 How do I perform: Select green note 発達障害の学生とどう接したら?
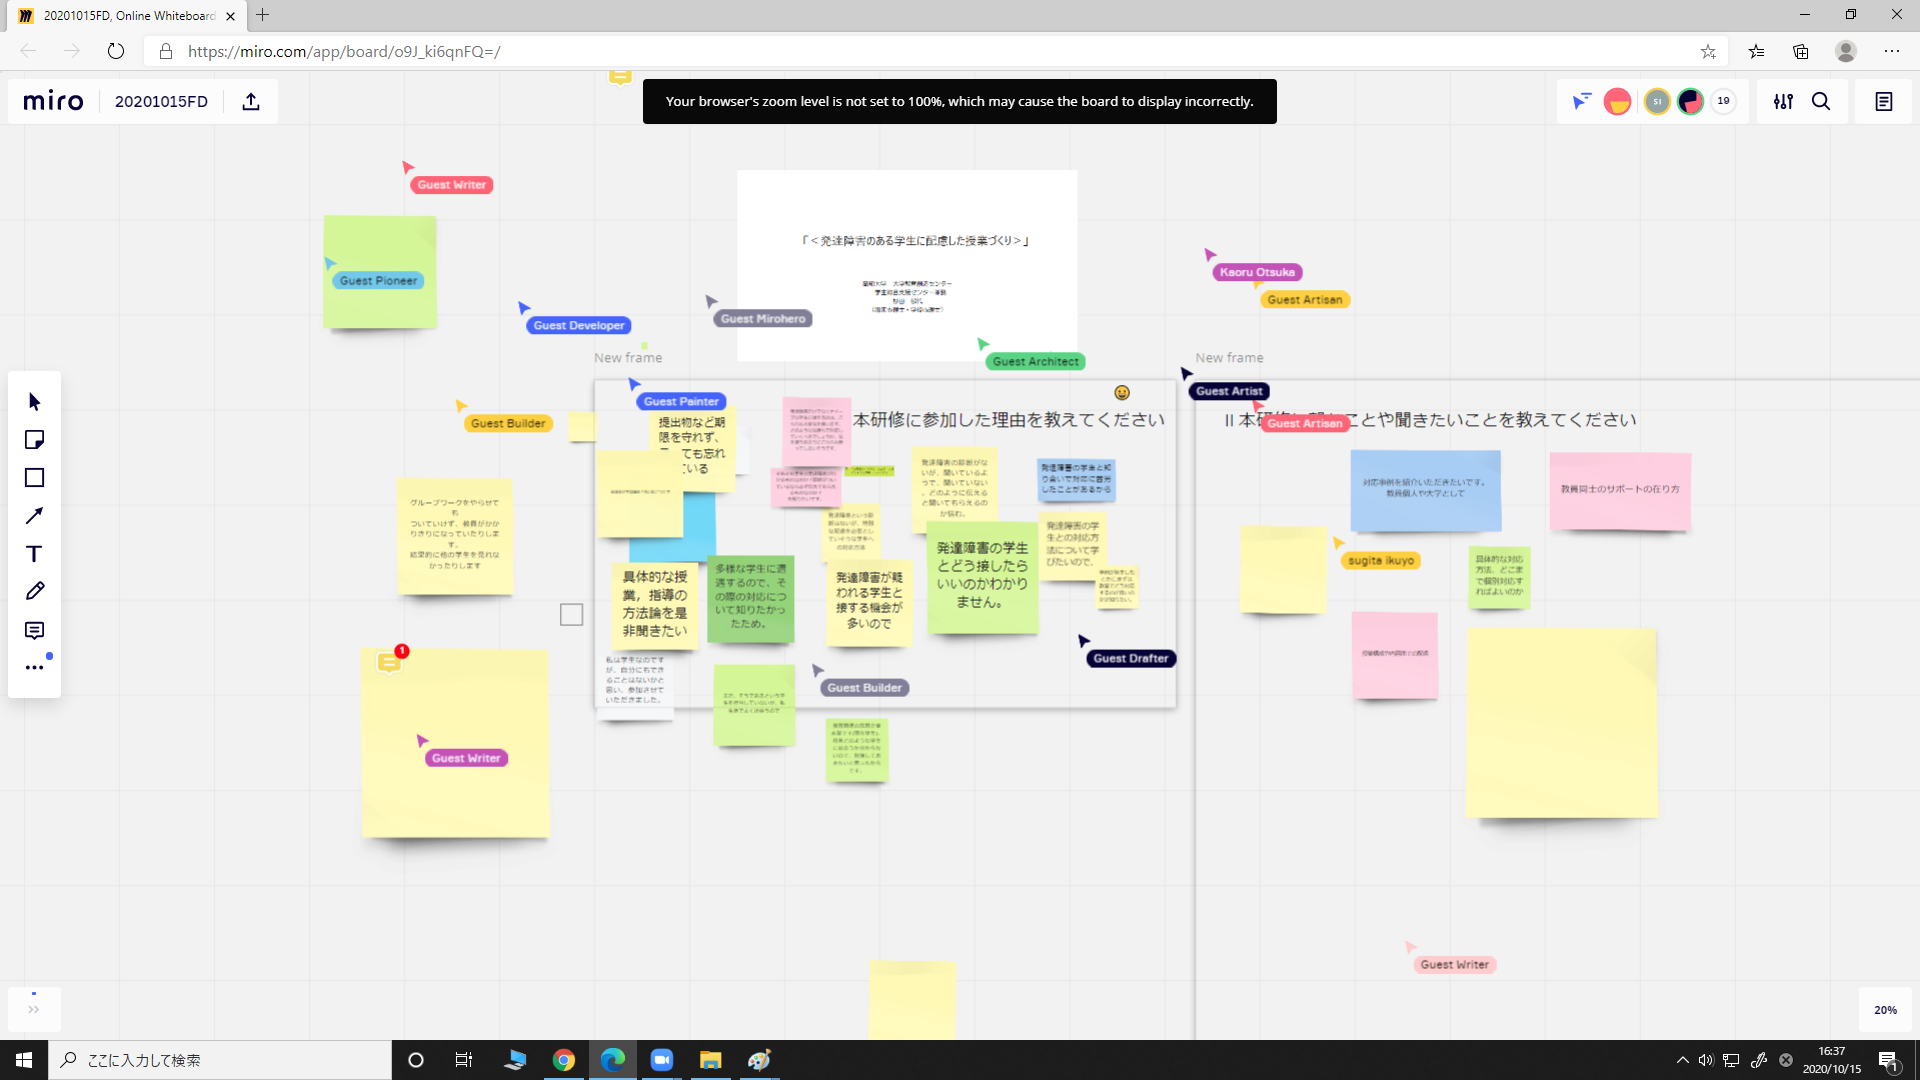click(x=982, y=577)
